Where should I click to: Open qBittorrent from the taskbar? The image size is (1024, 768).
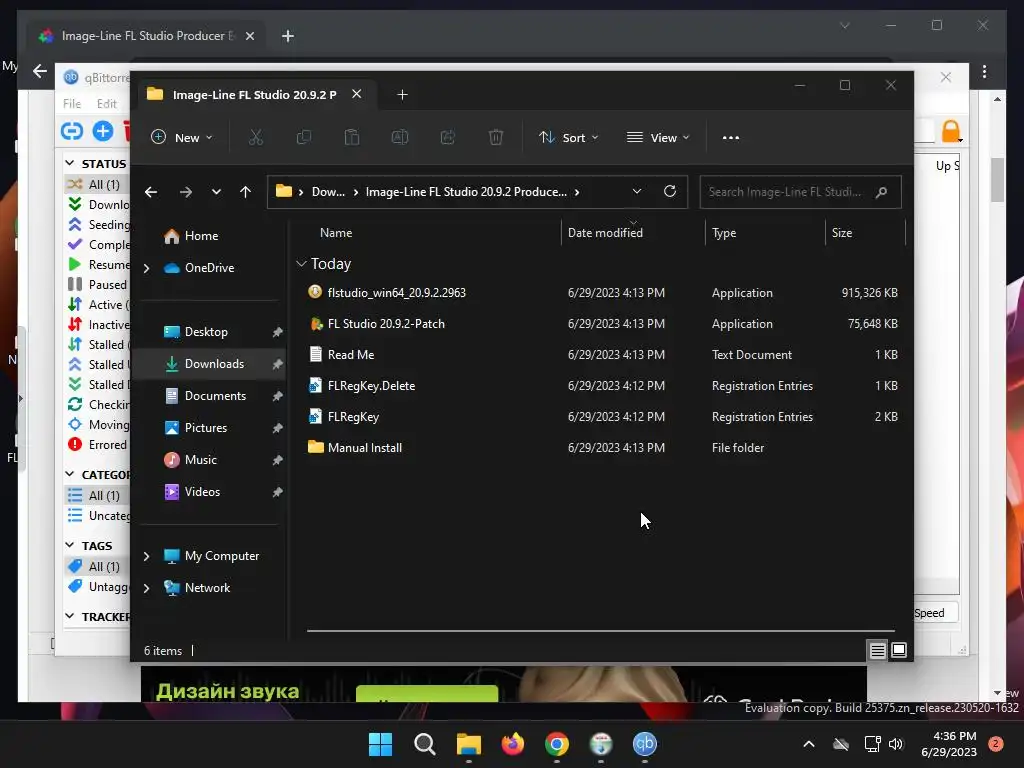[x=645, y=744]
